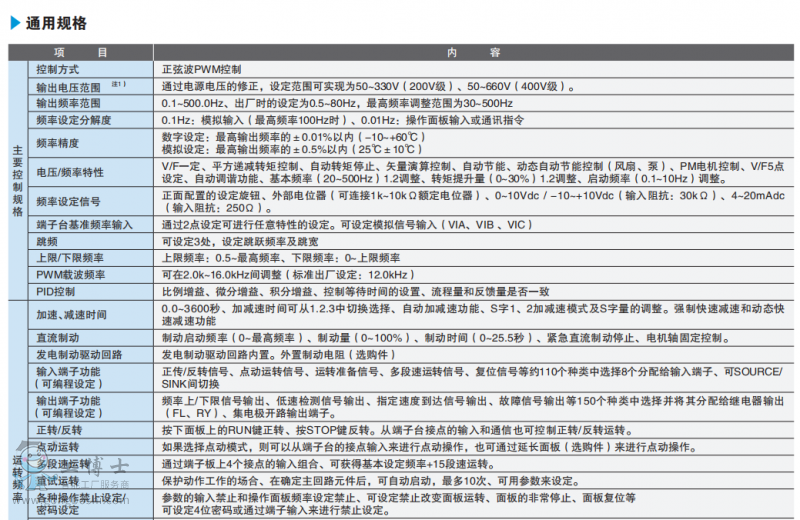Click the 跳频 row label

click(46, 241)
